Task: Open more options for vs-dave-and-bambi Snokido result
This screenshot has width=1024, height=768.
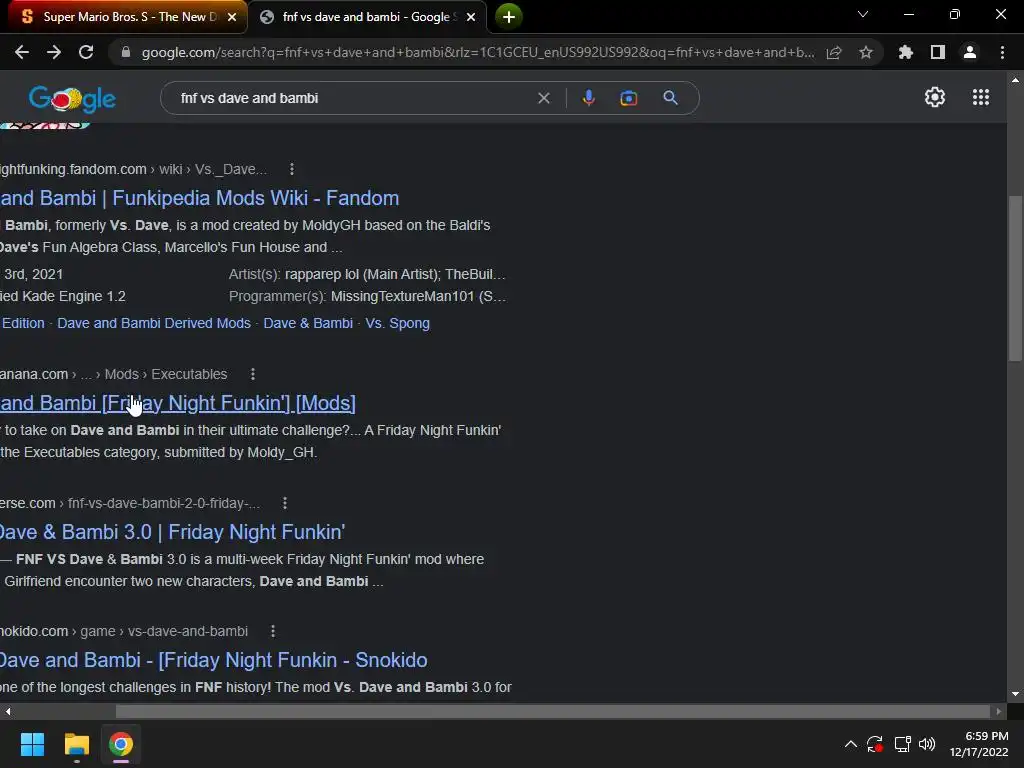Action: pyautogui.click(x=273, y=631)
